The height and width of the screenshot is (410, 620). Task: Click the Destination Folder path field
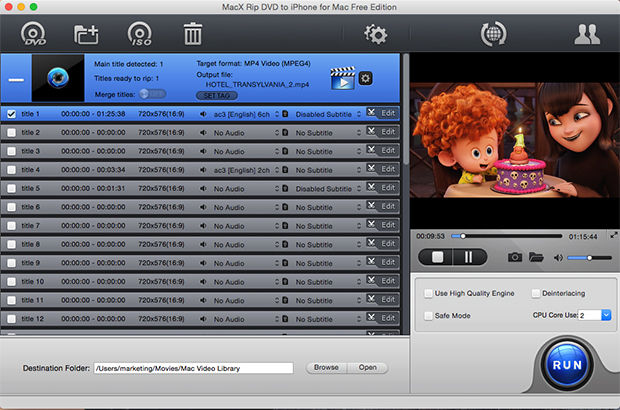193,368
